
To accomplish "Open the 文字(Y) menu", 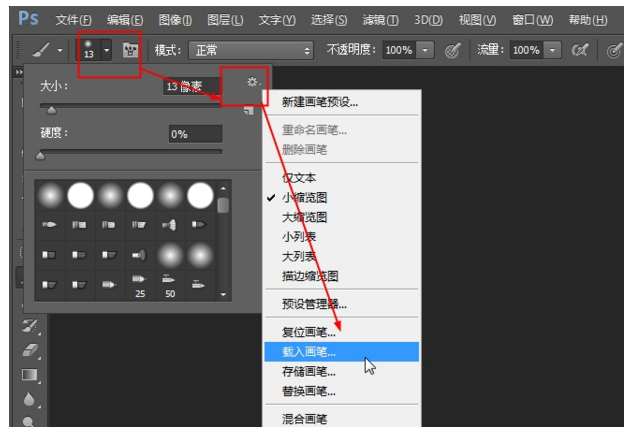I will coord(277,20).
